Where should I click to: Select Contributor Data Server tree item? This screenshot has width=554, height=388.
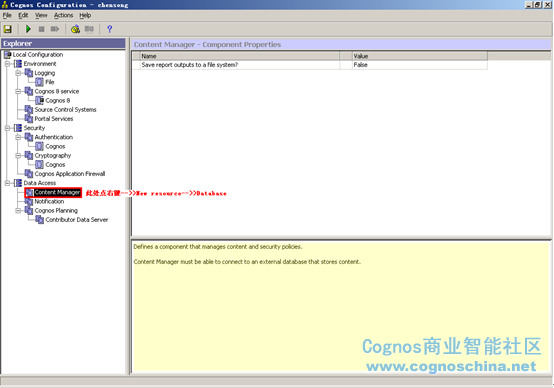[x=77, y=220]
